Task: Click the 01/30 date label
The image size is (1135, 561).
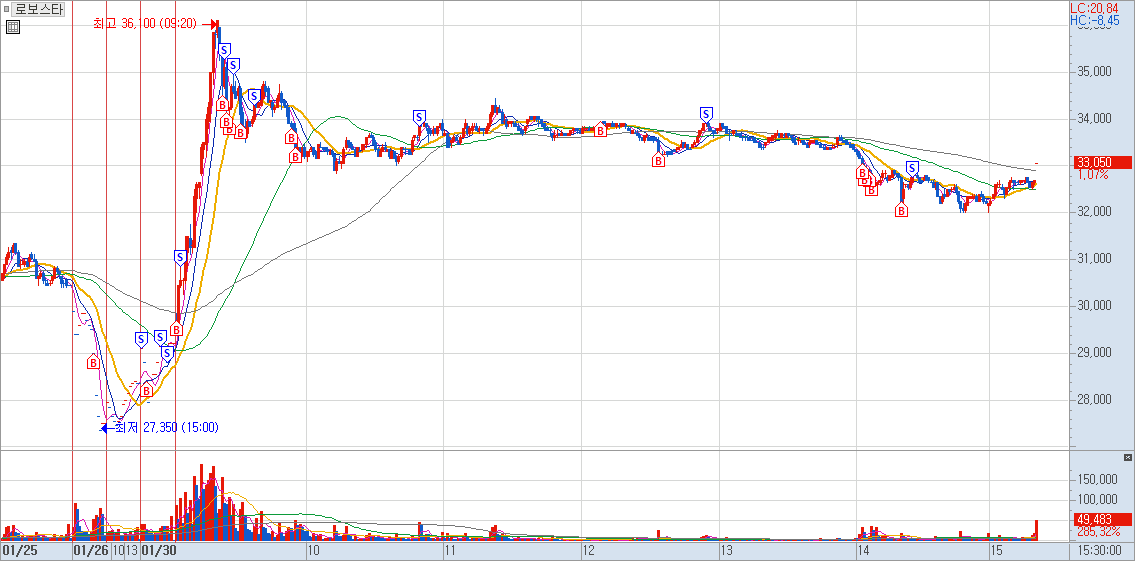Action: [159, 550]
